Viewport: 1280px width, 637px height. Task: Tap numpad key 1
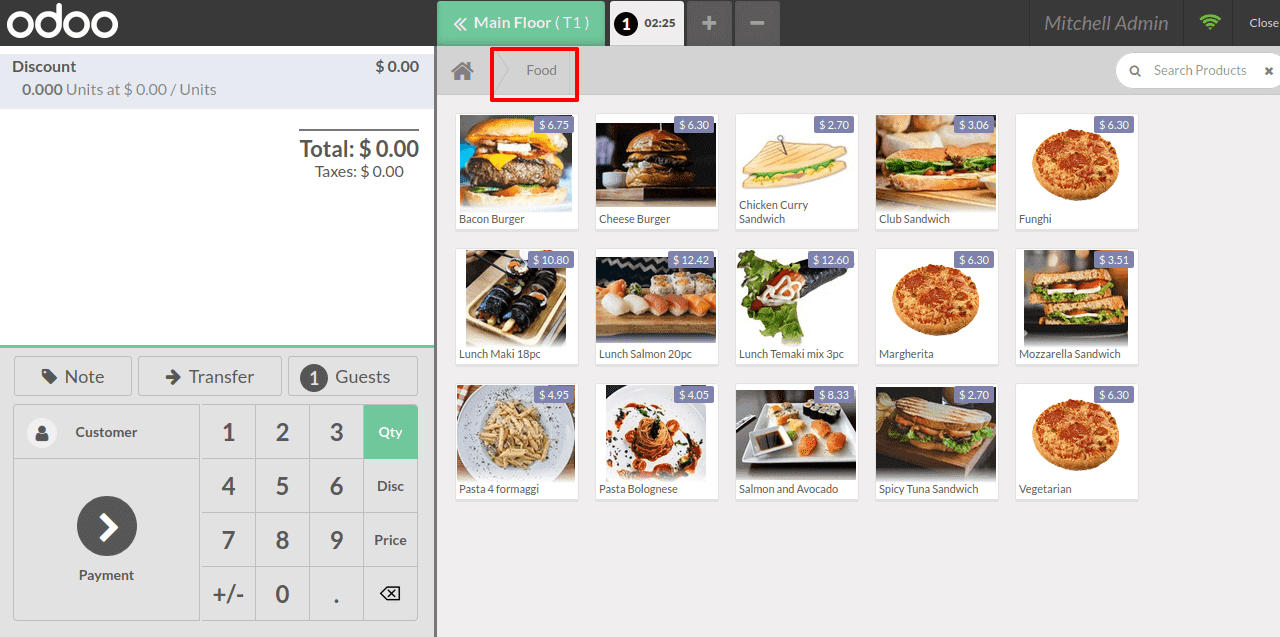coord(229,432)
